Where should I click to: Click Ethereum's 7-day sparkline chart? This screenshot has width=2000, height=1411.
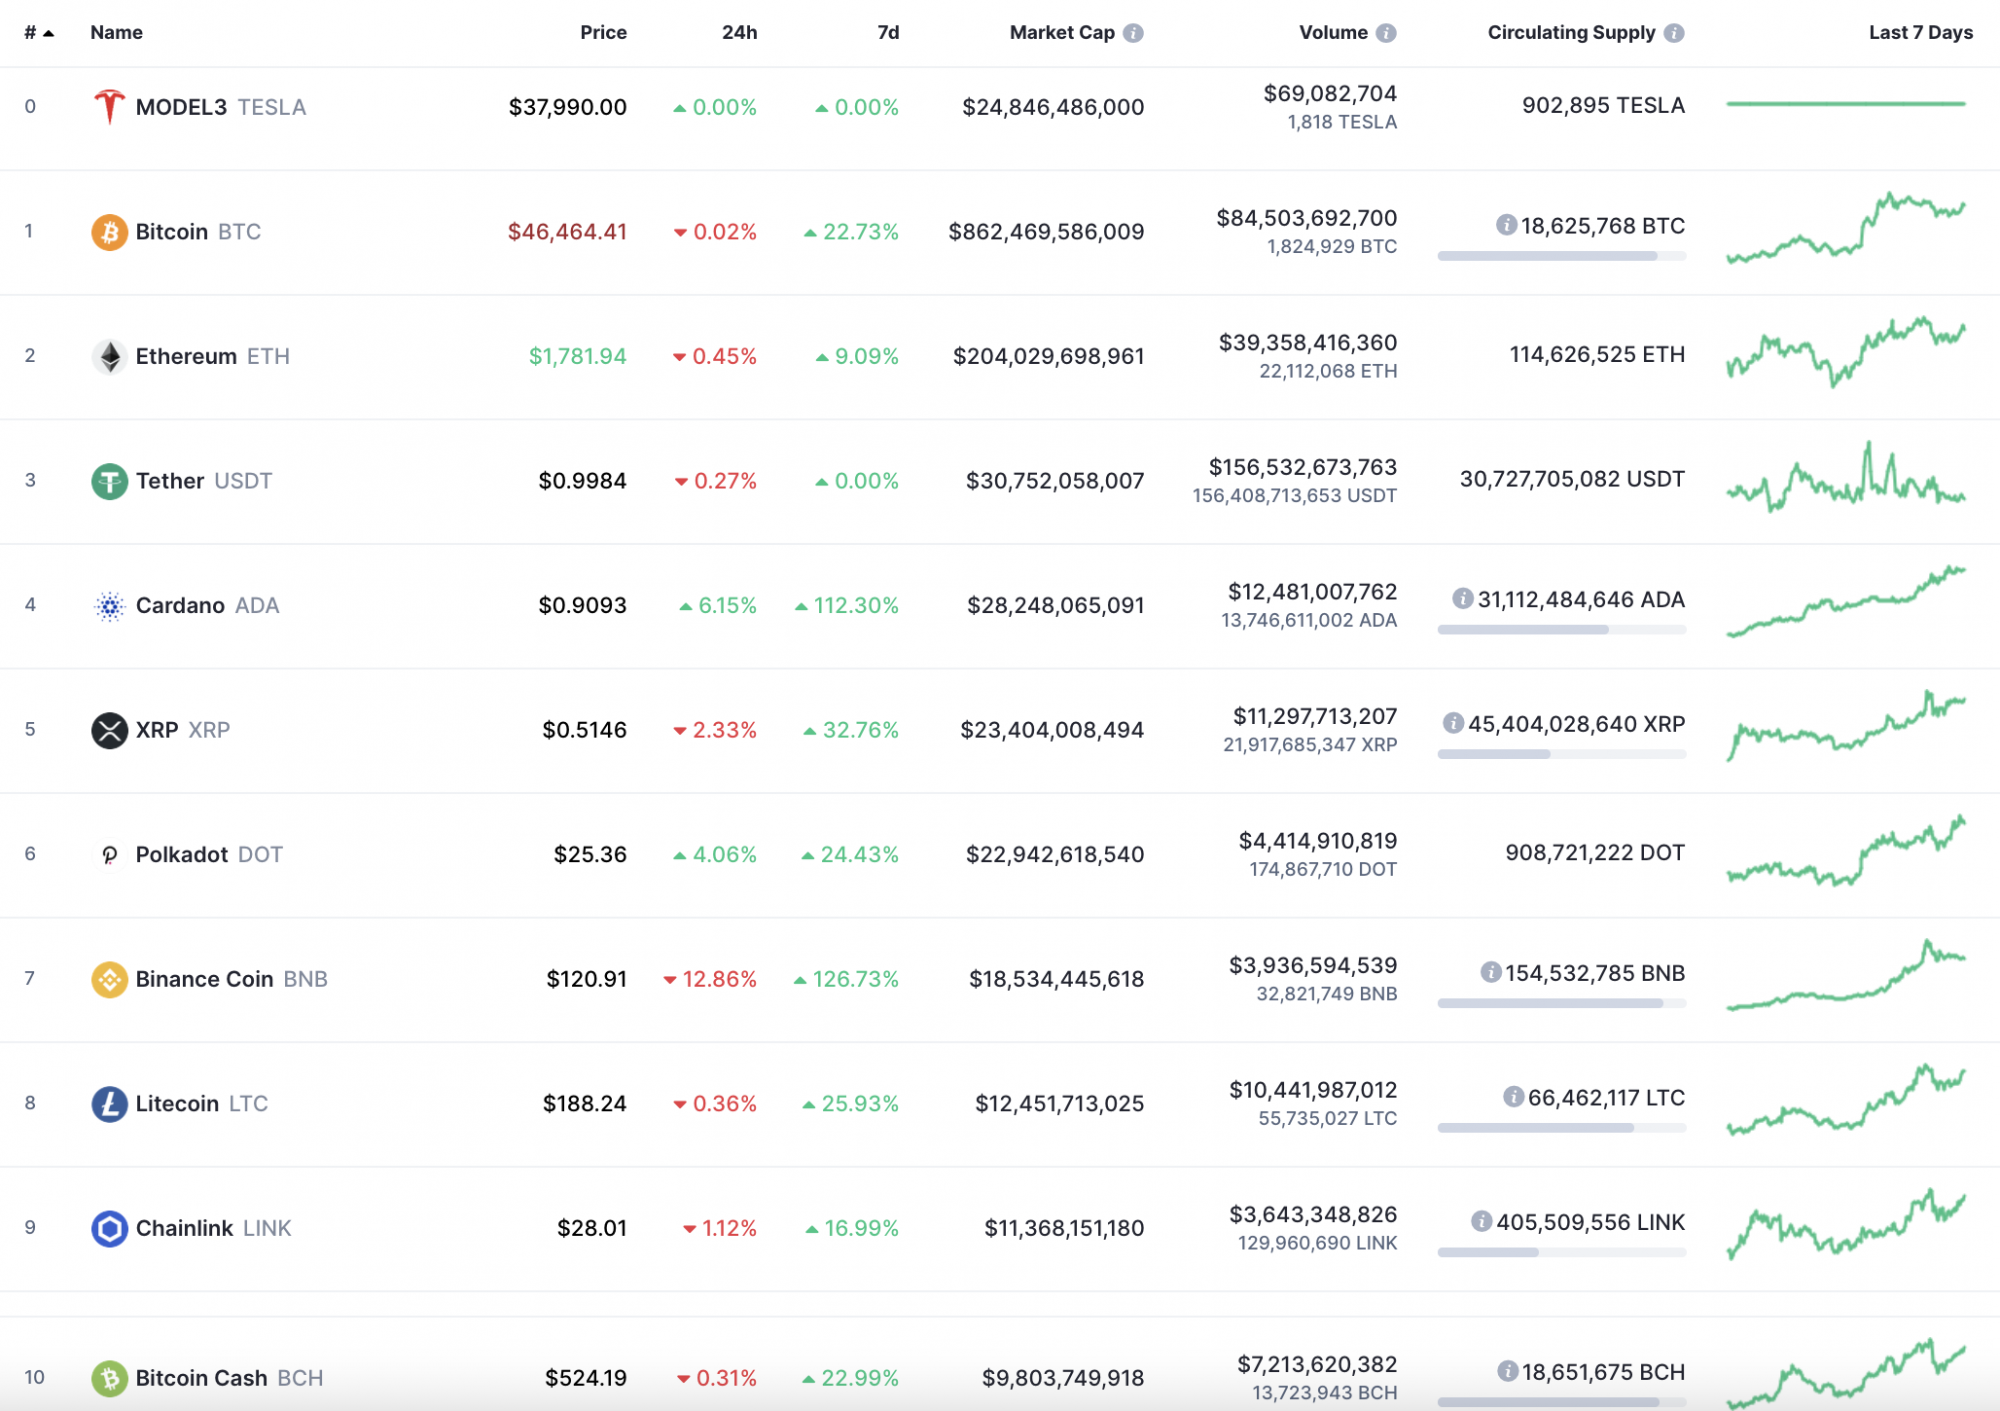tap(1845, 356)
